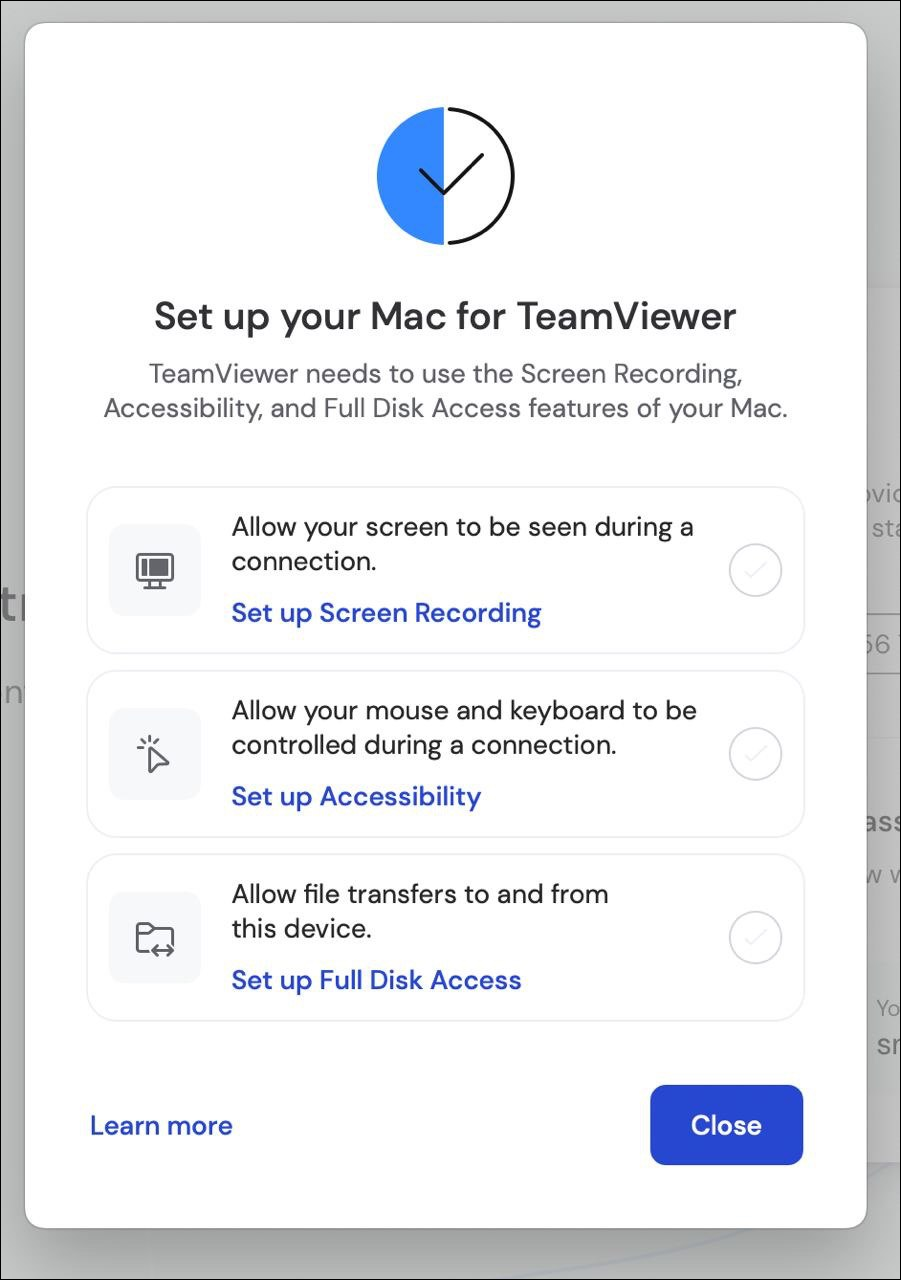
Task: Select the mouse and keyboard permission card
Action: coord(445,753)
